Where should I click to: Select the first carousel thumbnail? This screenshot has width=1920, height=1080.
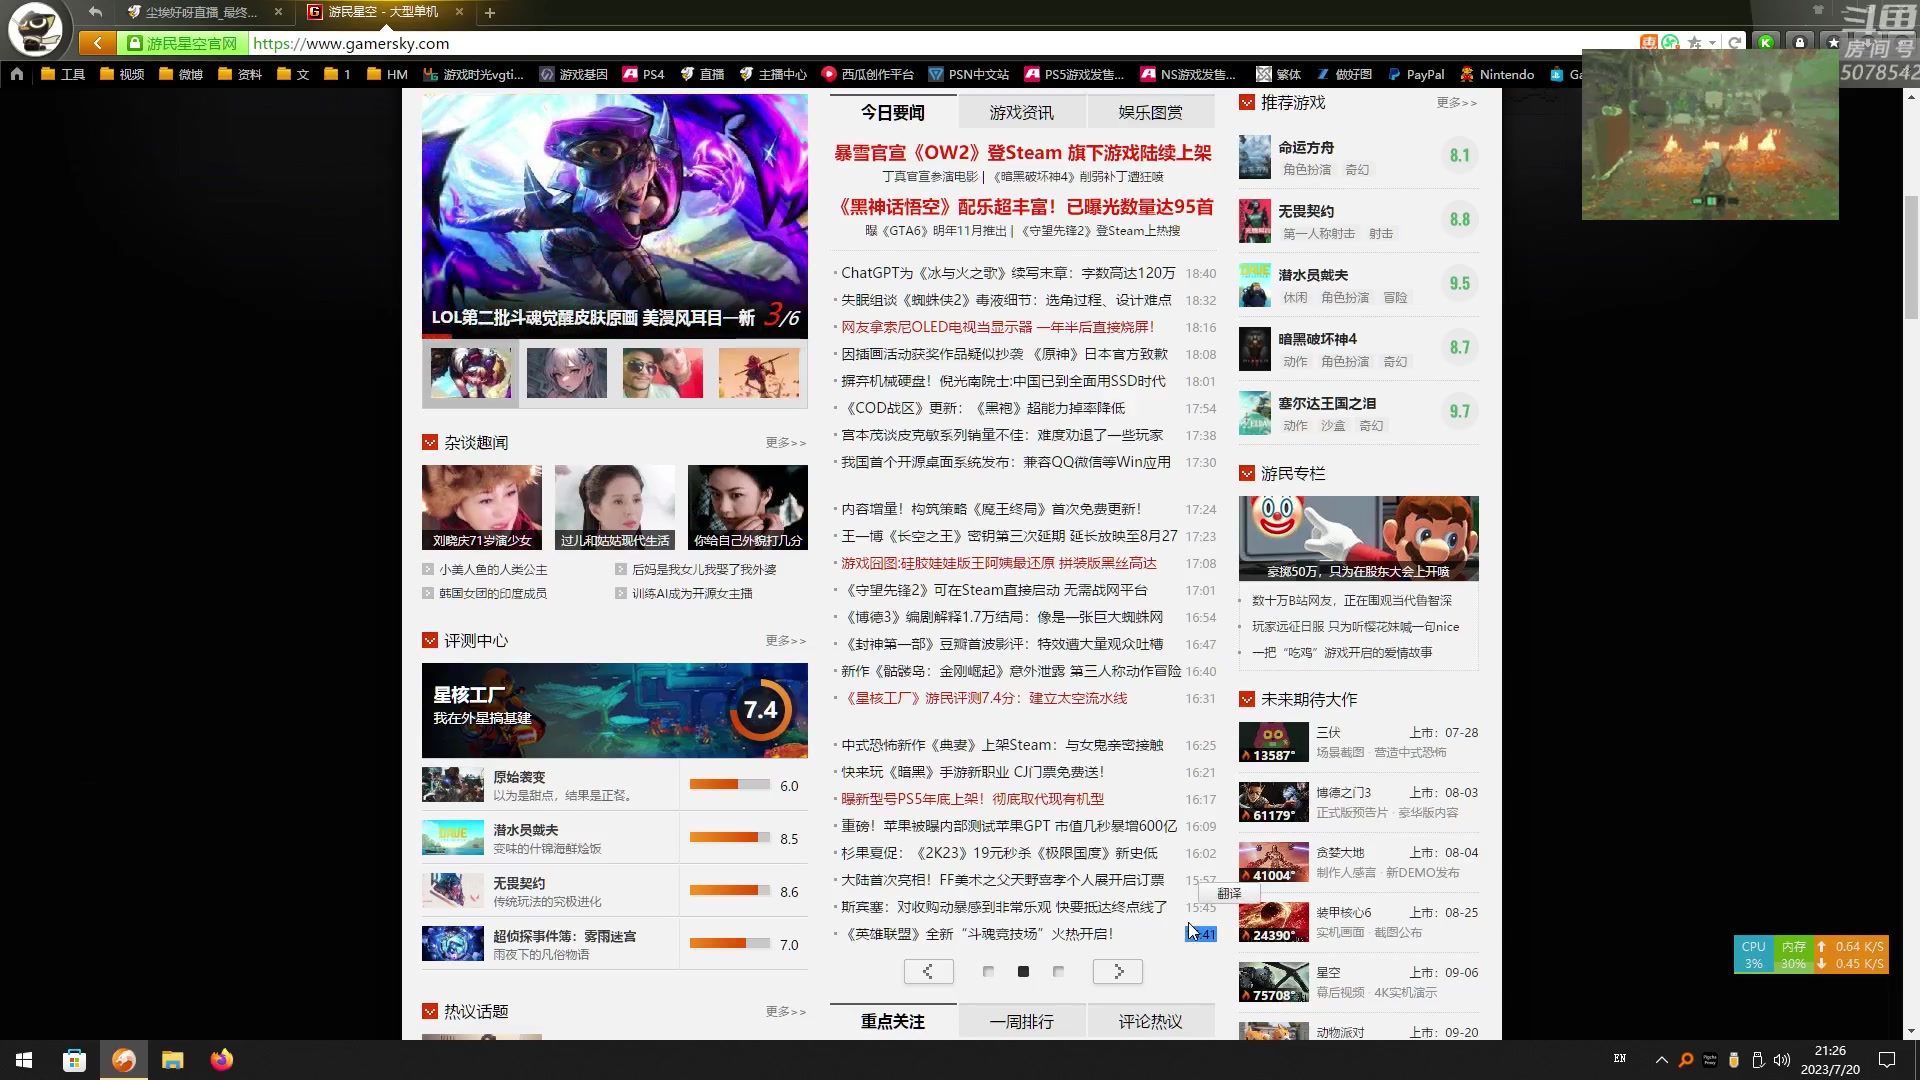pyautogui.click(x=470, y=373)
